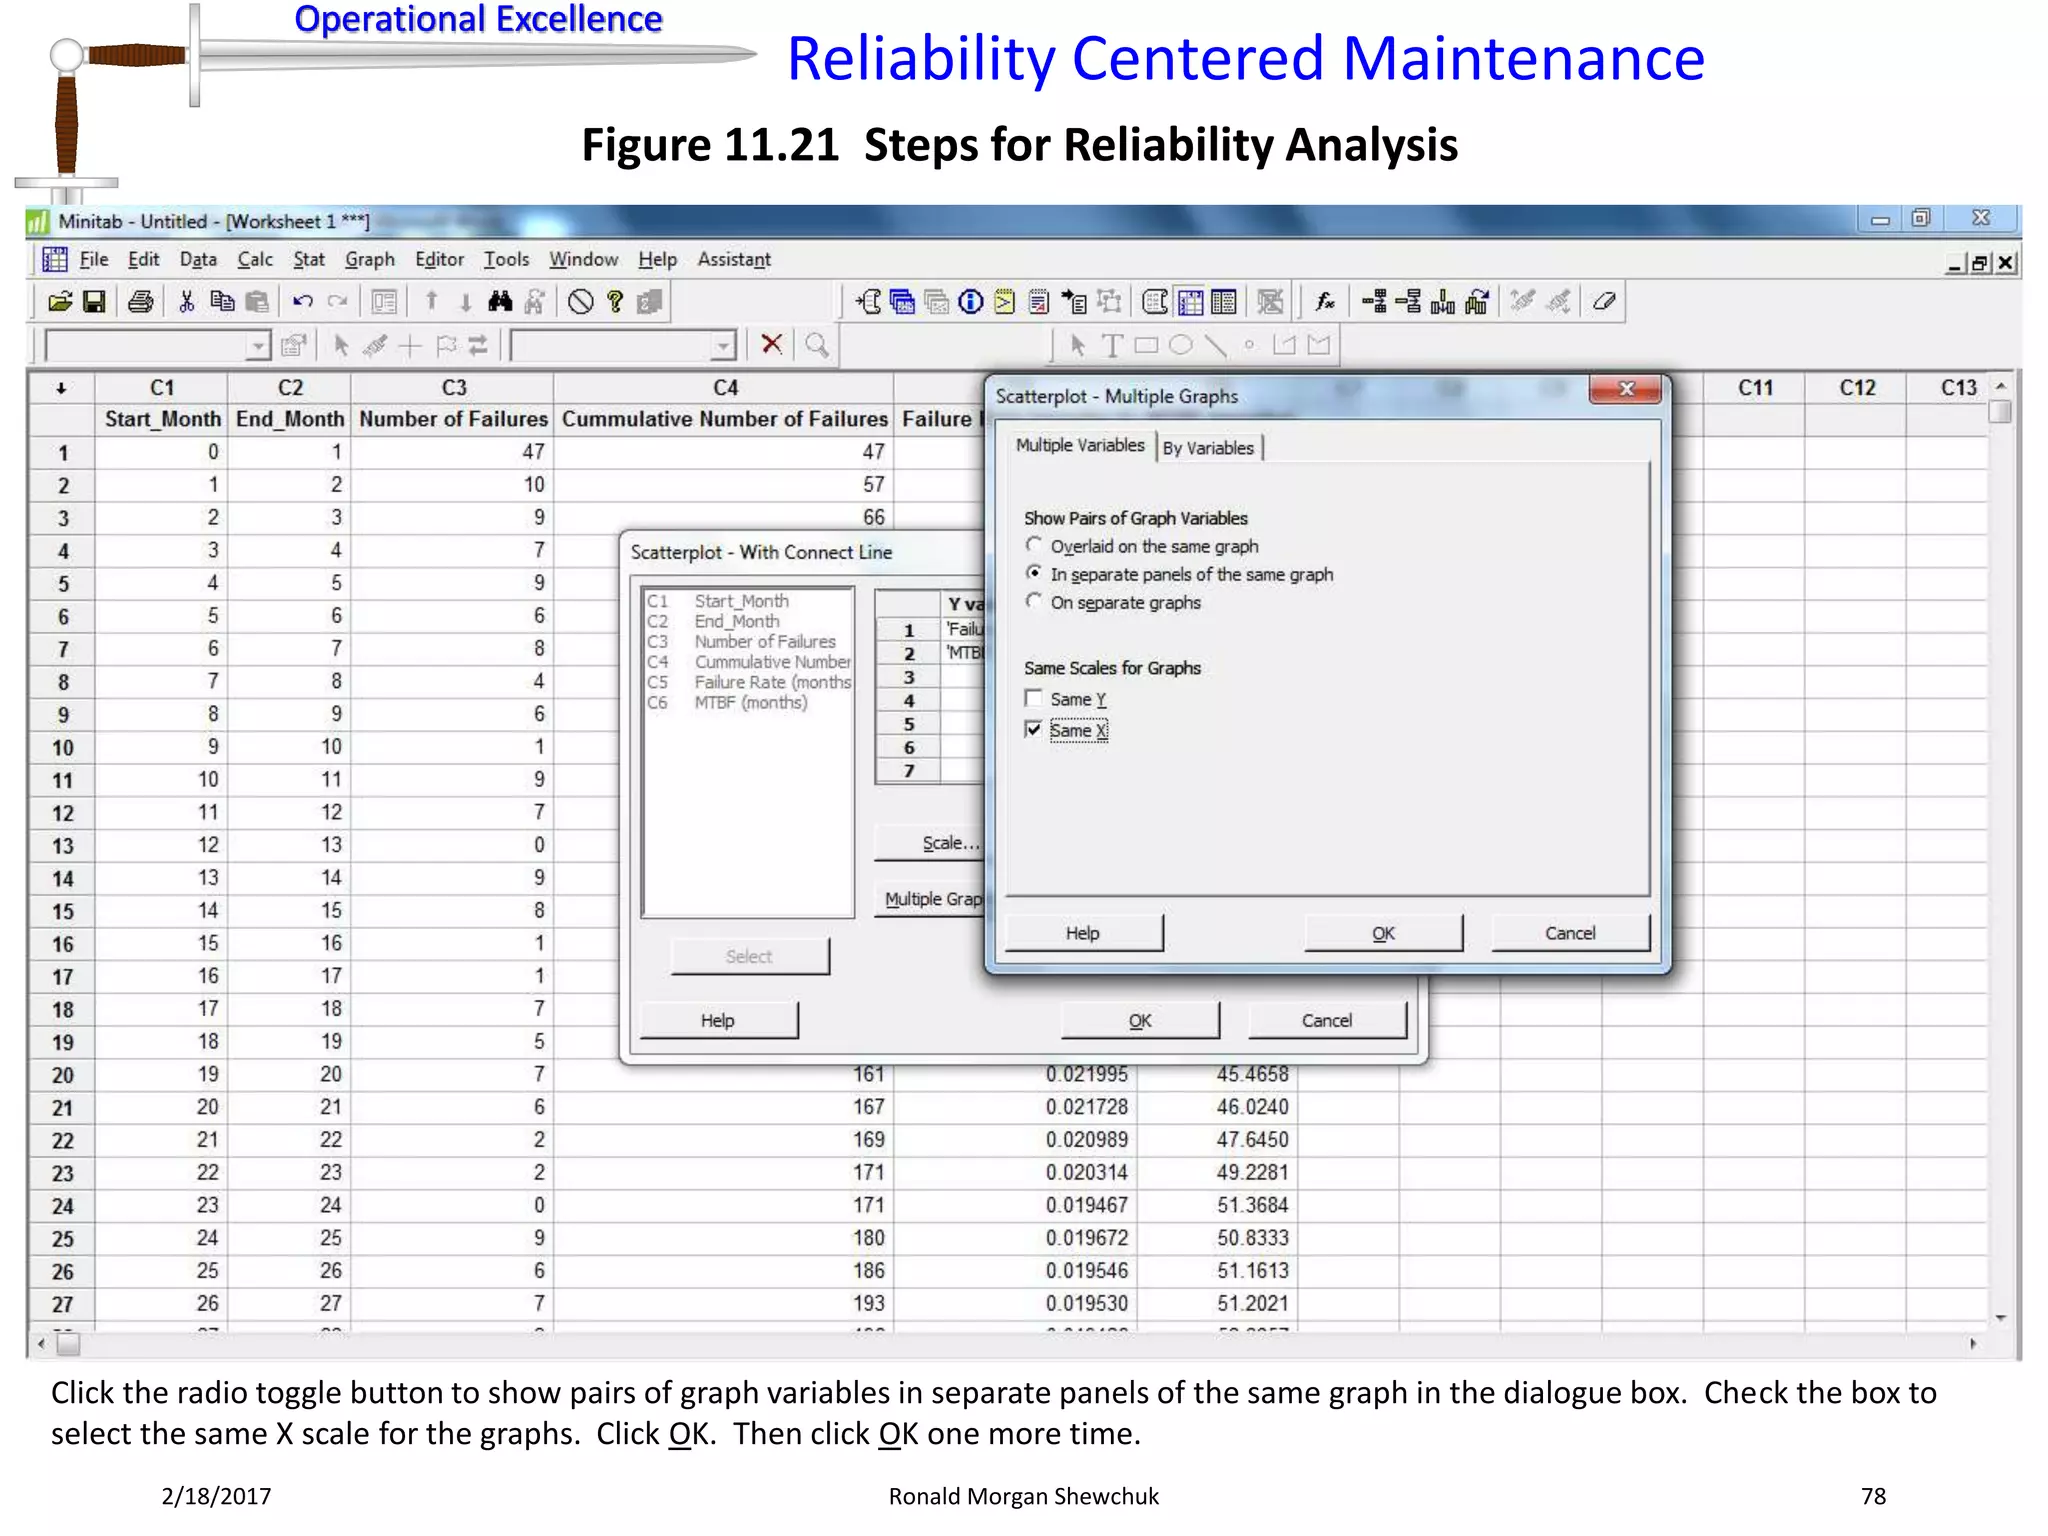Viewport: 2048px width, 1536px height.
Task: Click the Help question mark icon
Action: click(x=615, y=301)
